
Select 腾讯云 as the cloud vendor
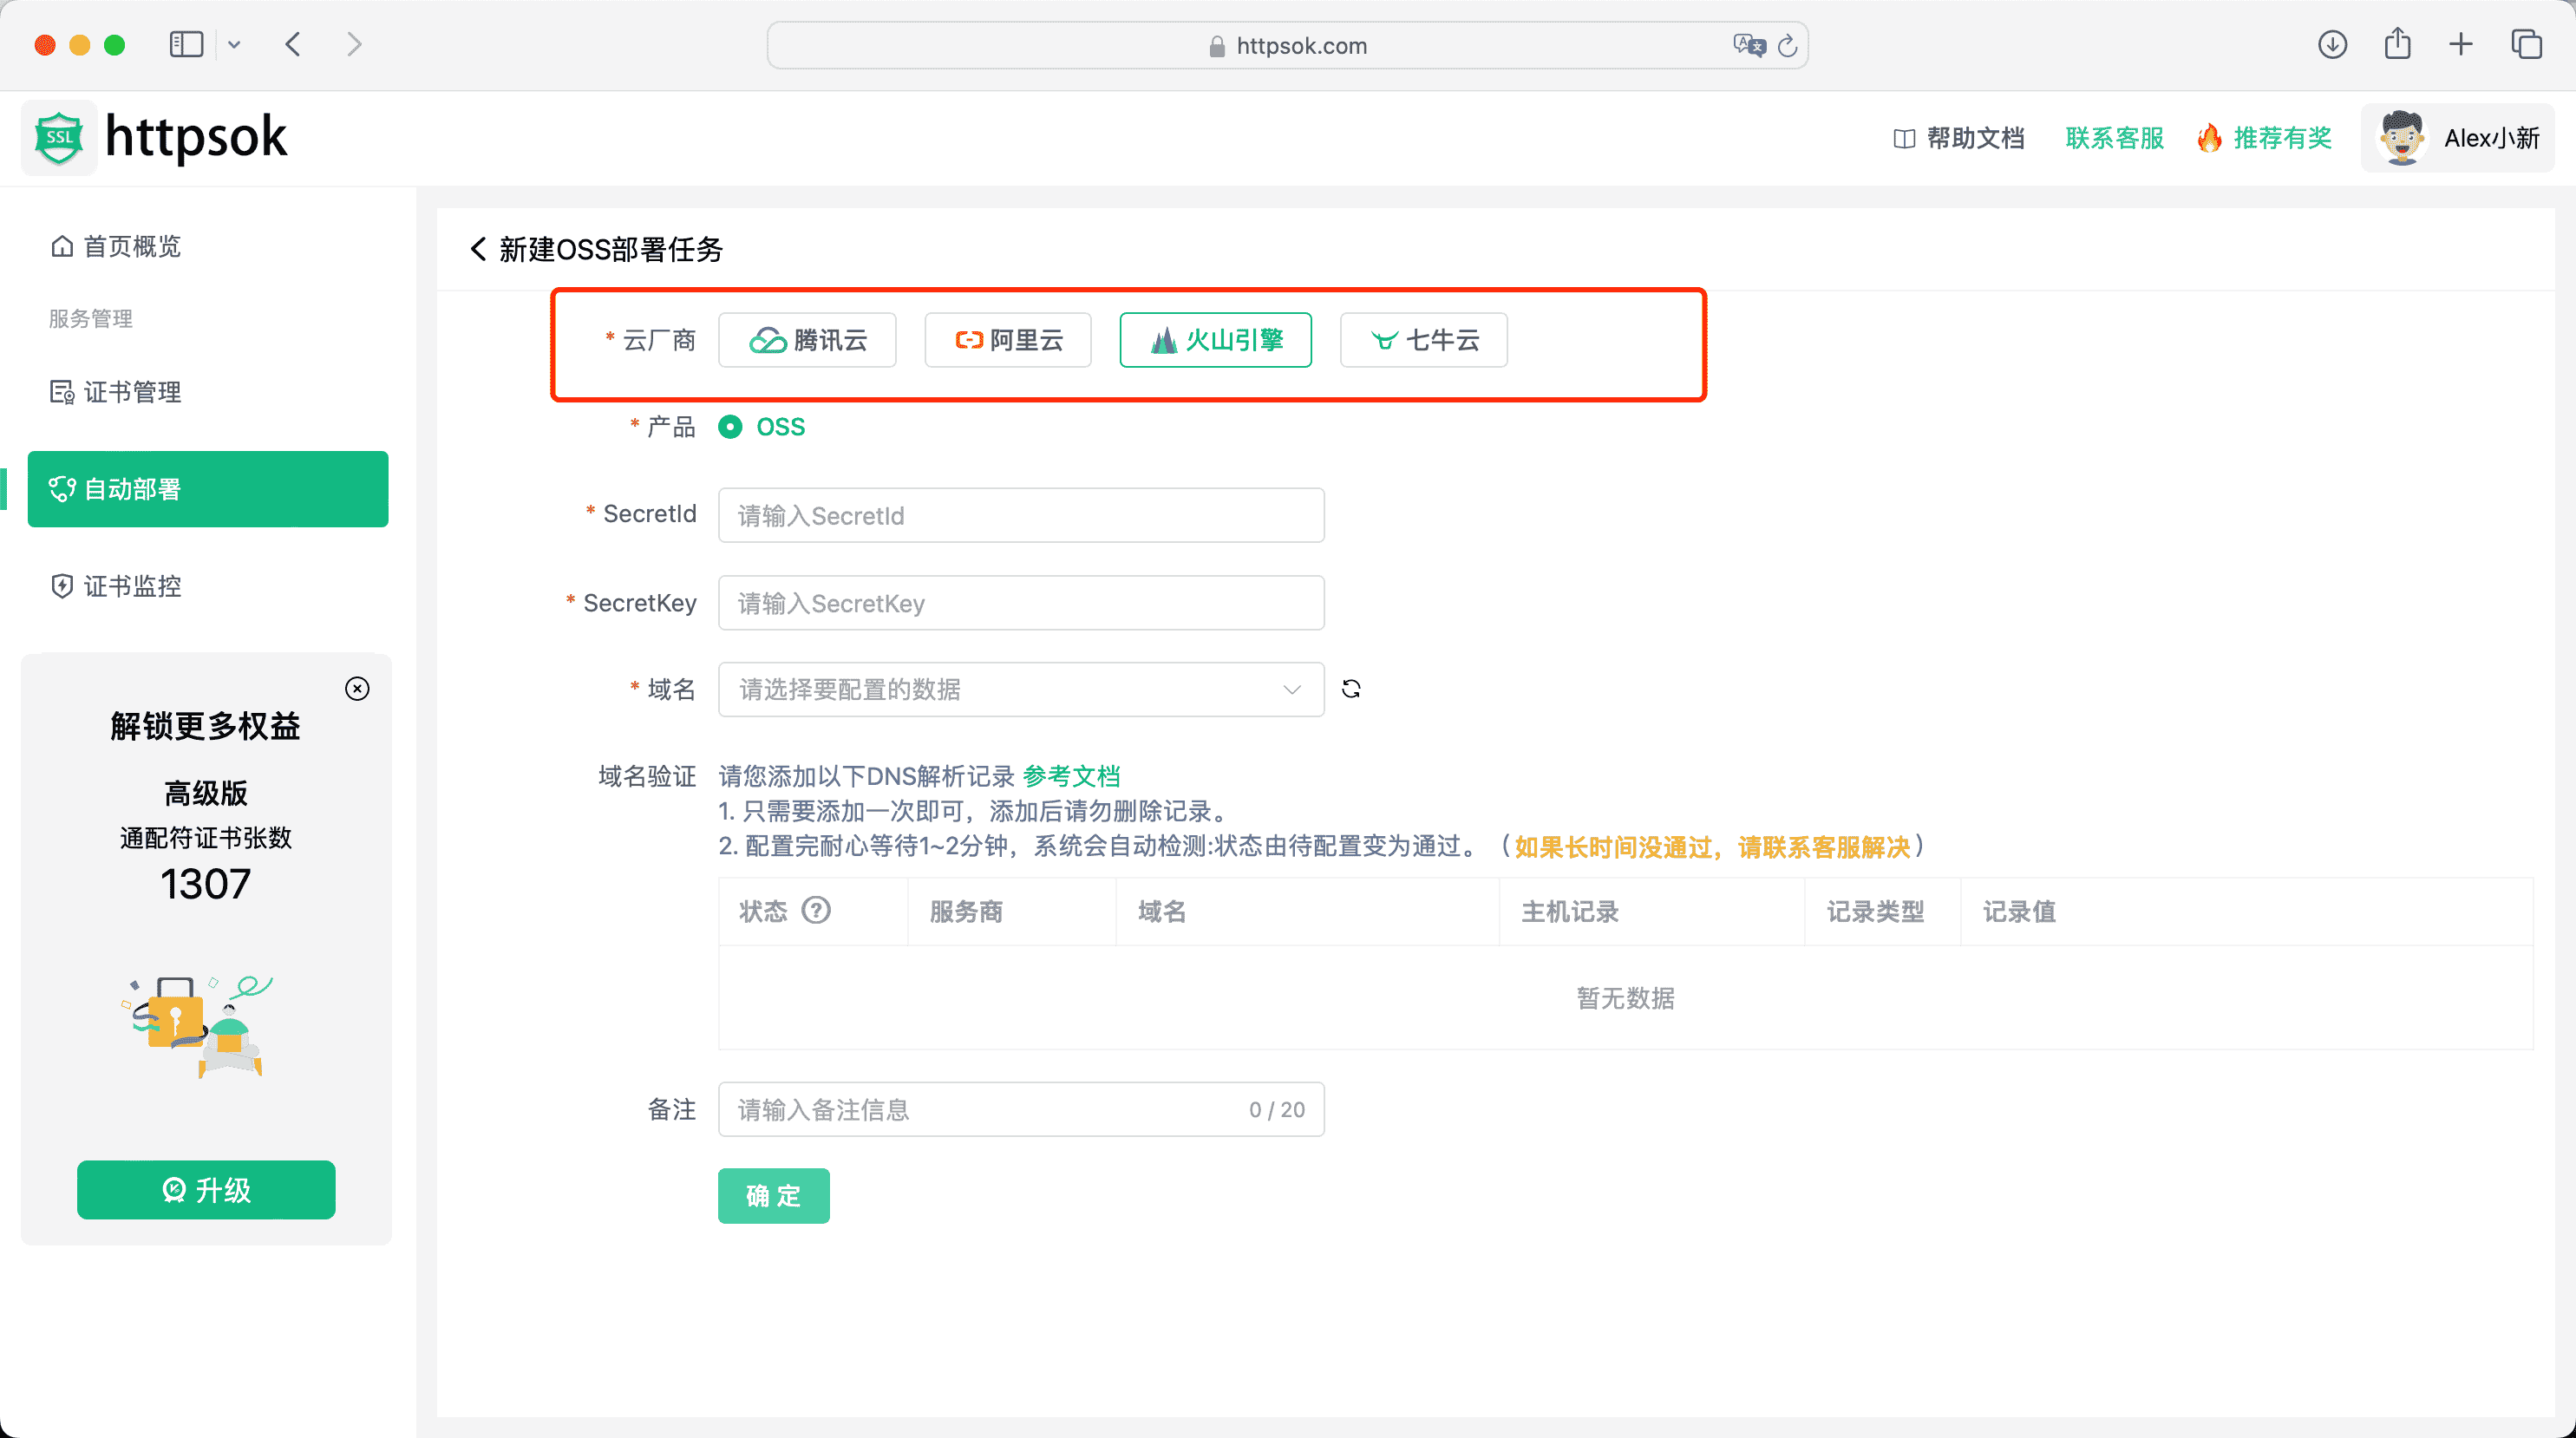click(807, 340)
